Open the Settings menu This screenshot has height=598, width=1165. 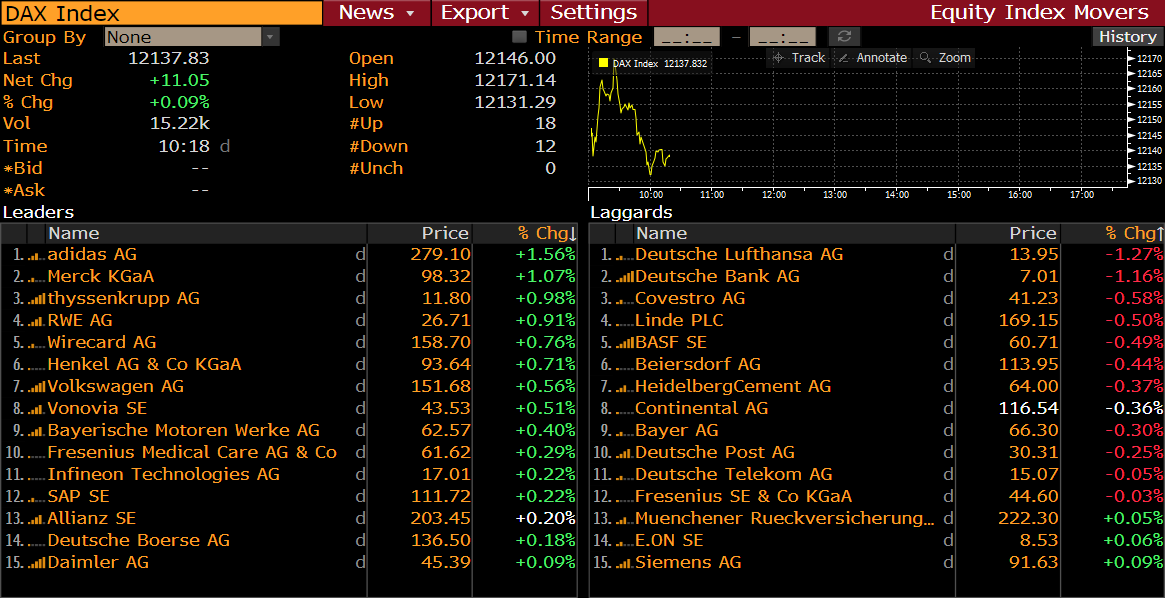tap(593, 13)
